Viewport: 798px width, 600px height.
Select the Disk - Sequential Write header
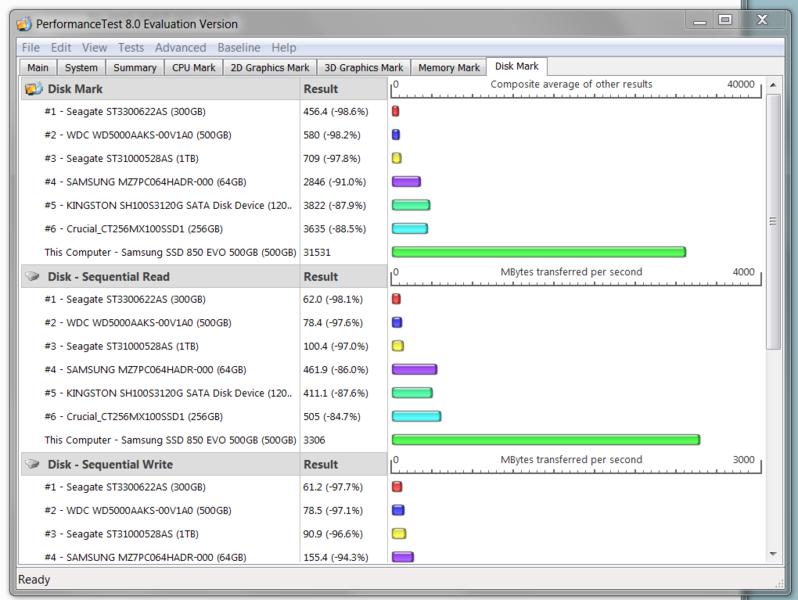(110, 464)
